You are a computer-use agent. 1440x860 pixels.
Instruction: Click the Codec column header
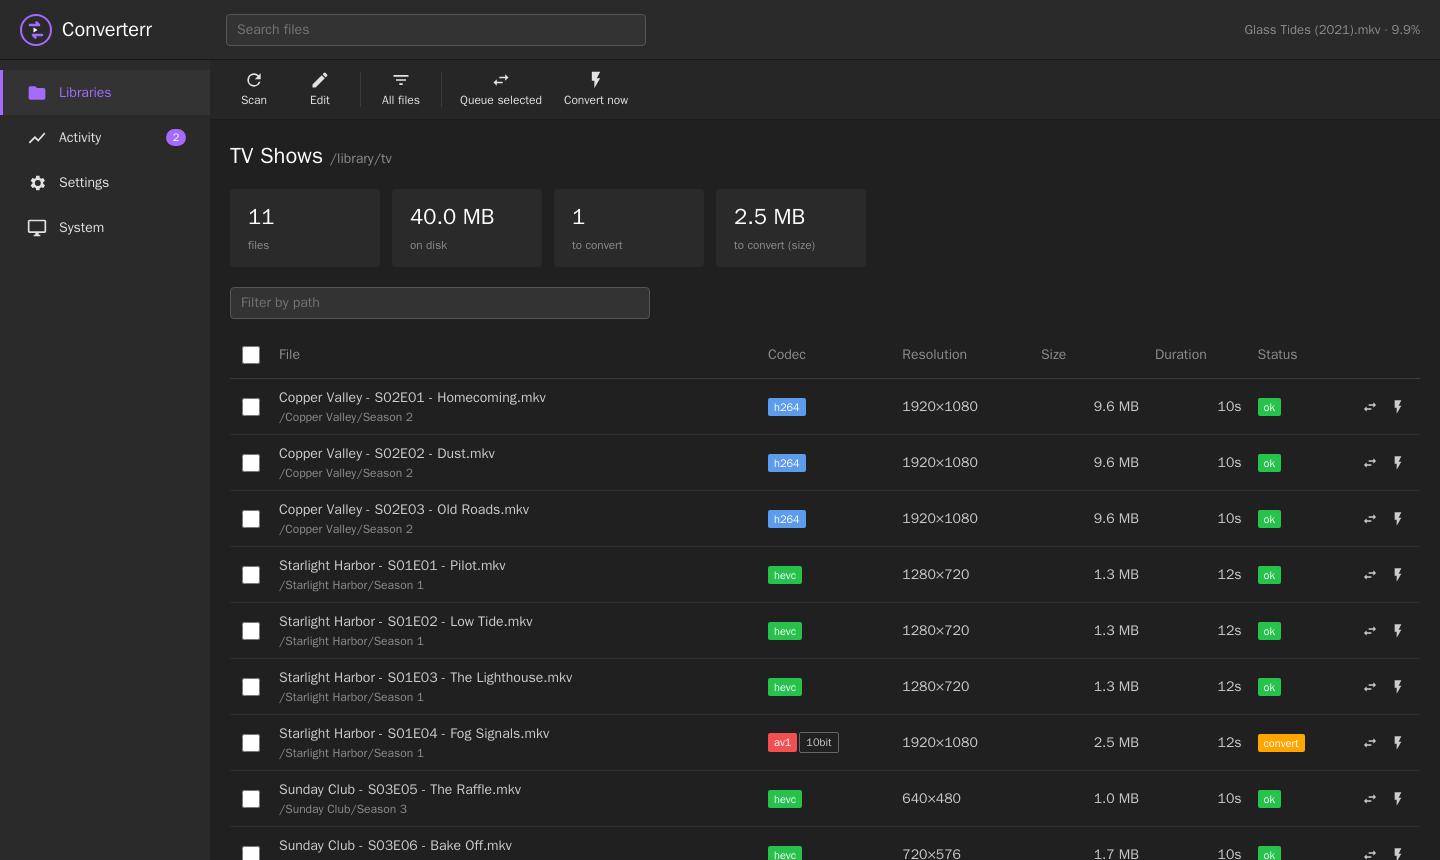(787, 355)
